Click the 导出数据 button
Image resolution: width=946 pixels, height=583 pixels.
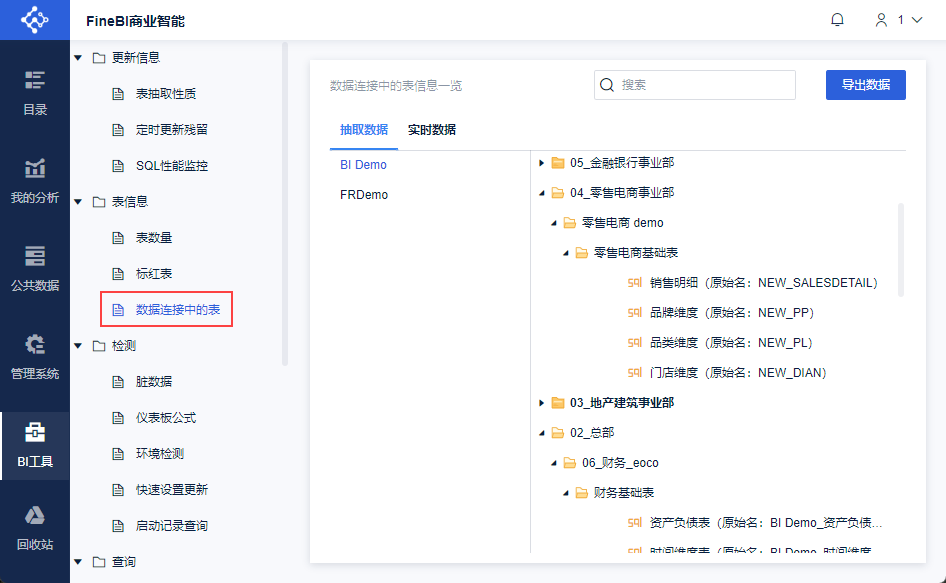tap(865, 85)
